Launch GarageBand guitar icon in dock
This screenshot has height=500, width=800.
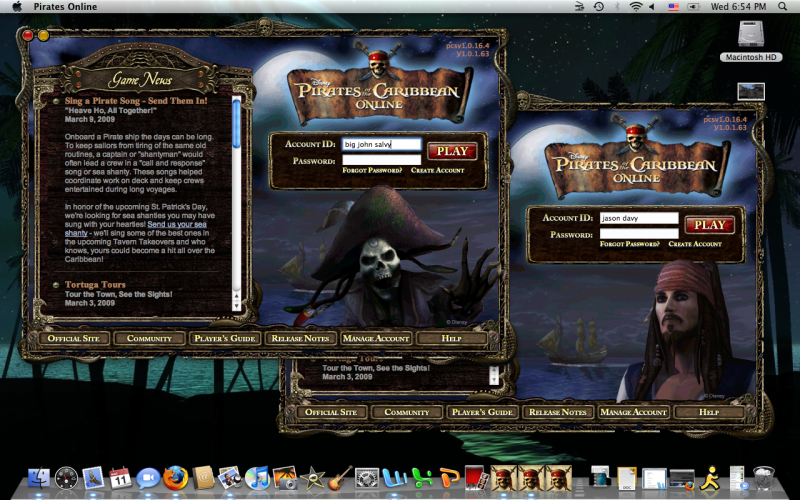(x=339, y=479)
